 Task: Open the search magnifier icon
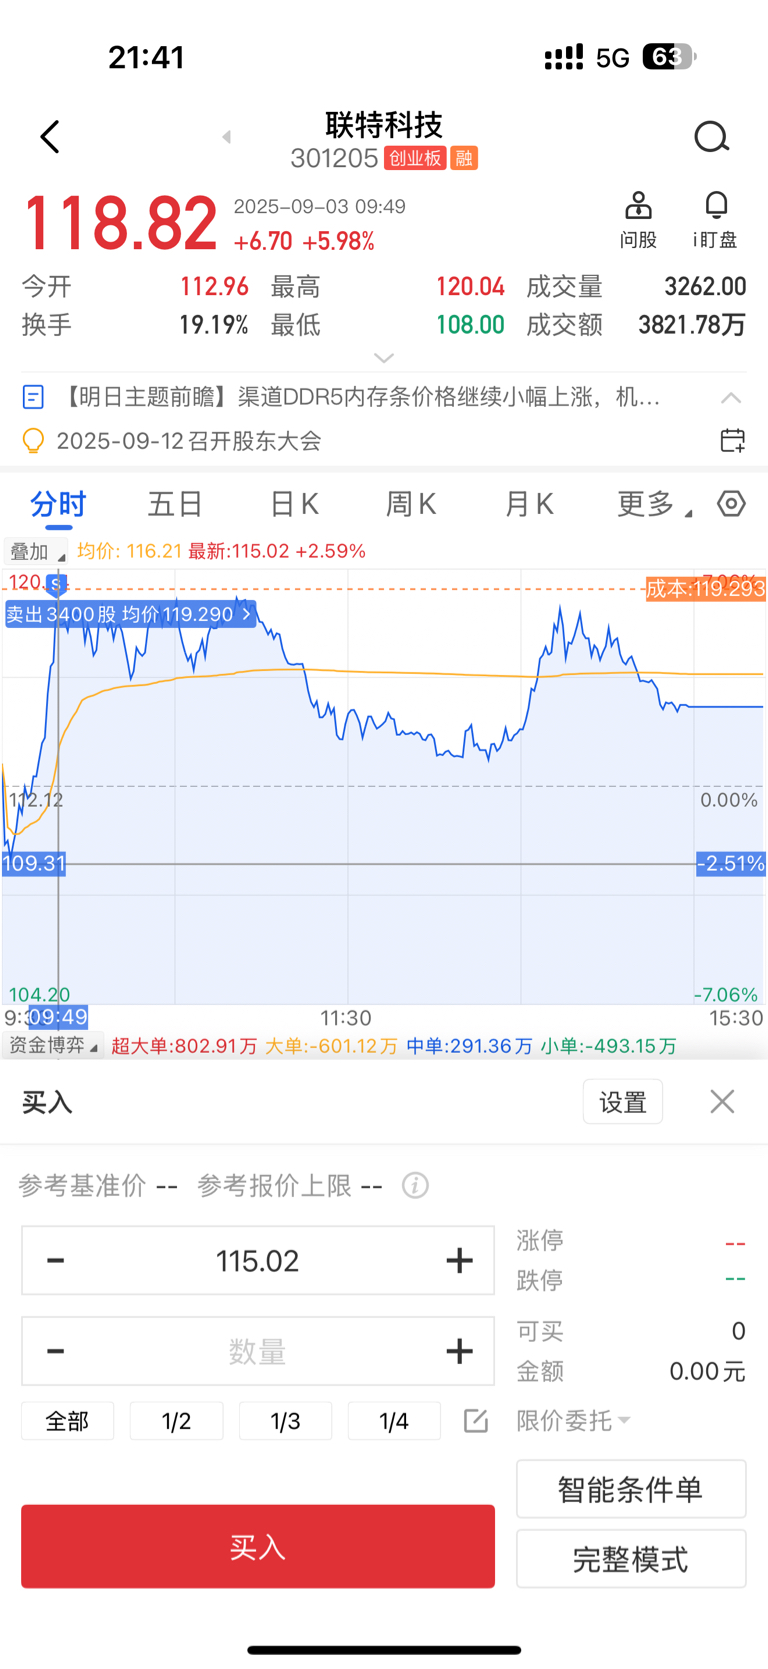[711, 137]
